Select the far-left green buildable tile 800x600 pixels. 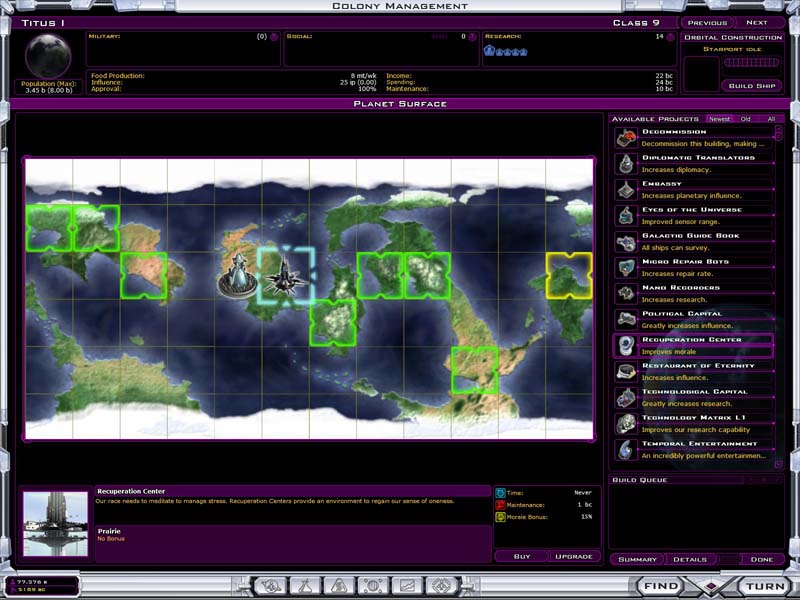click(x=49, y=228)
